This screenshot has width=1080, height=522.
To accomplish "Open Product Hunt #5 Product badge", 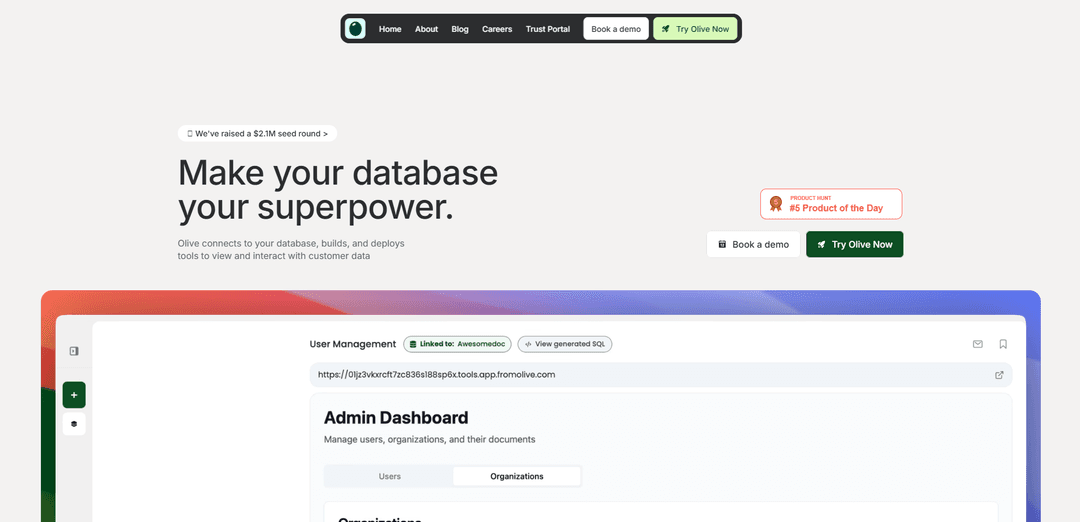I will [831, 204].
